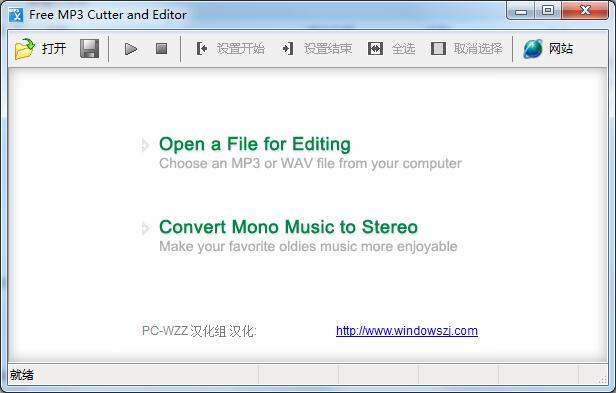Click the select all icon
Screen dimensions: 616x393
376,49
